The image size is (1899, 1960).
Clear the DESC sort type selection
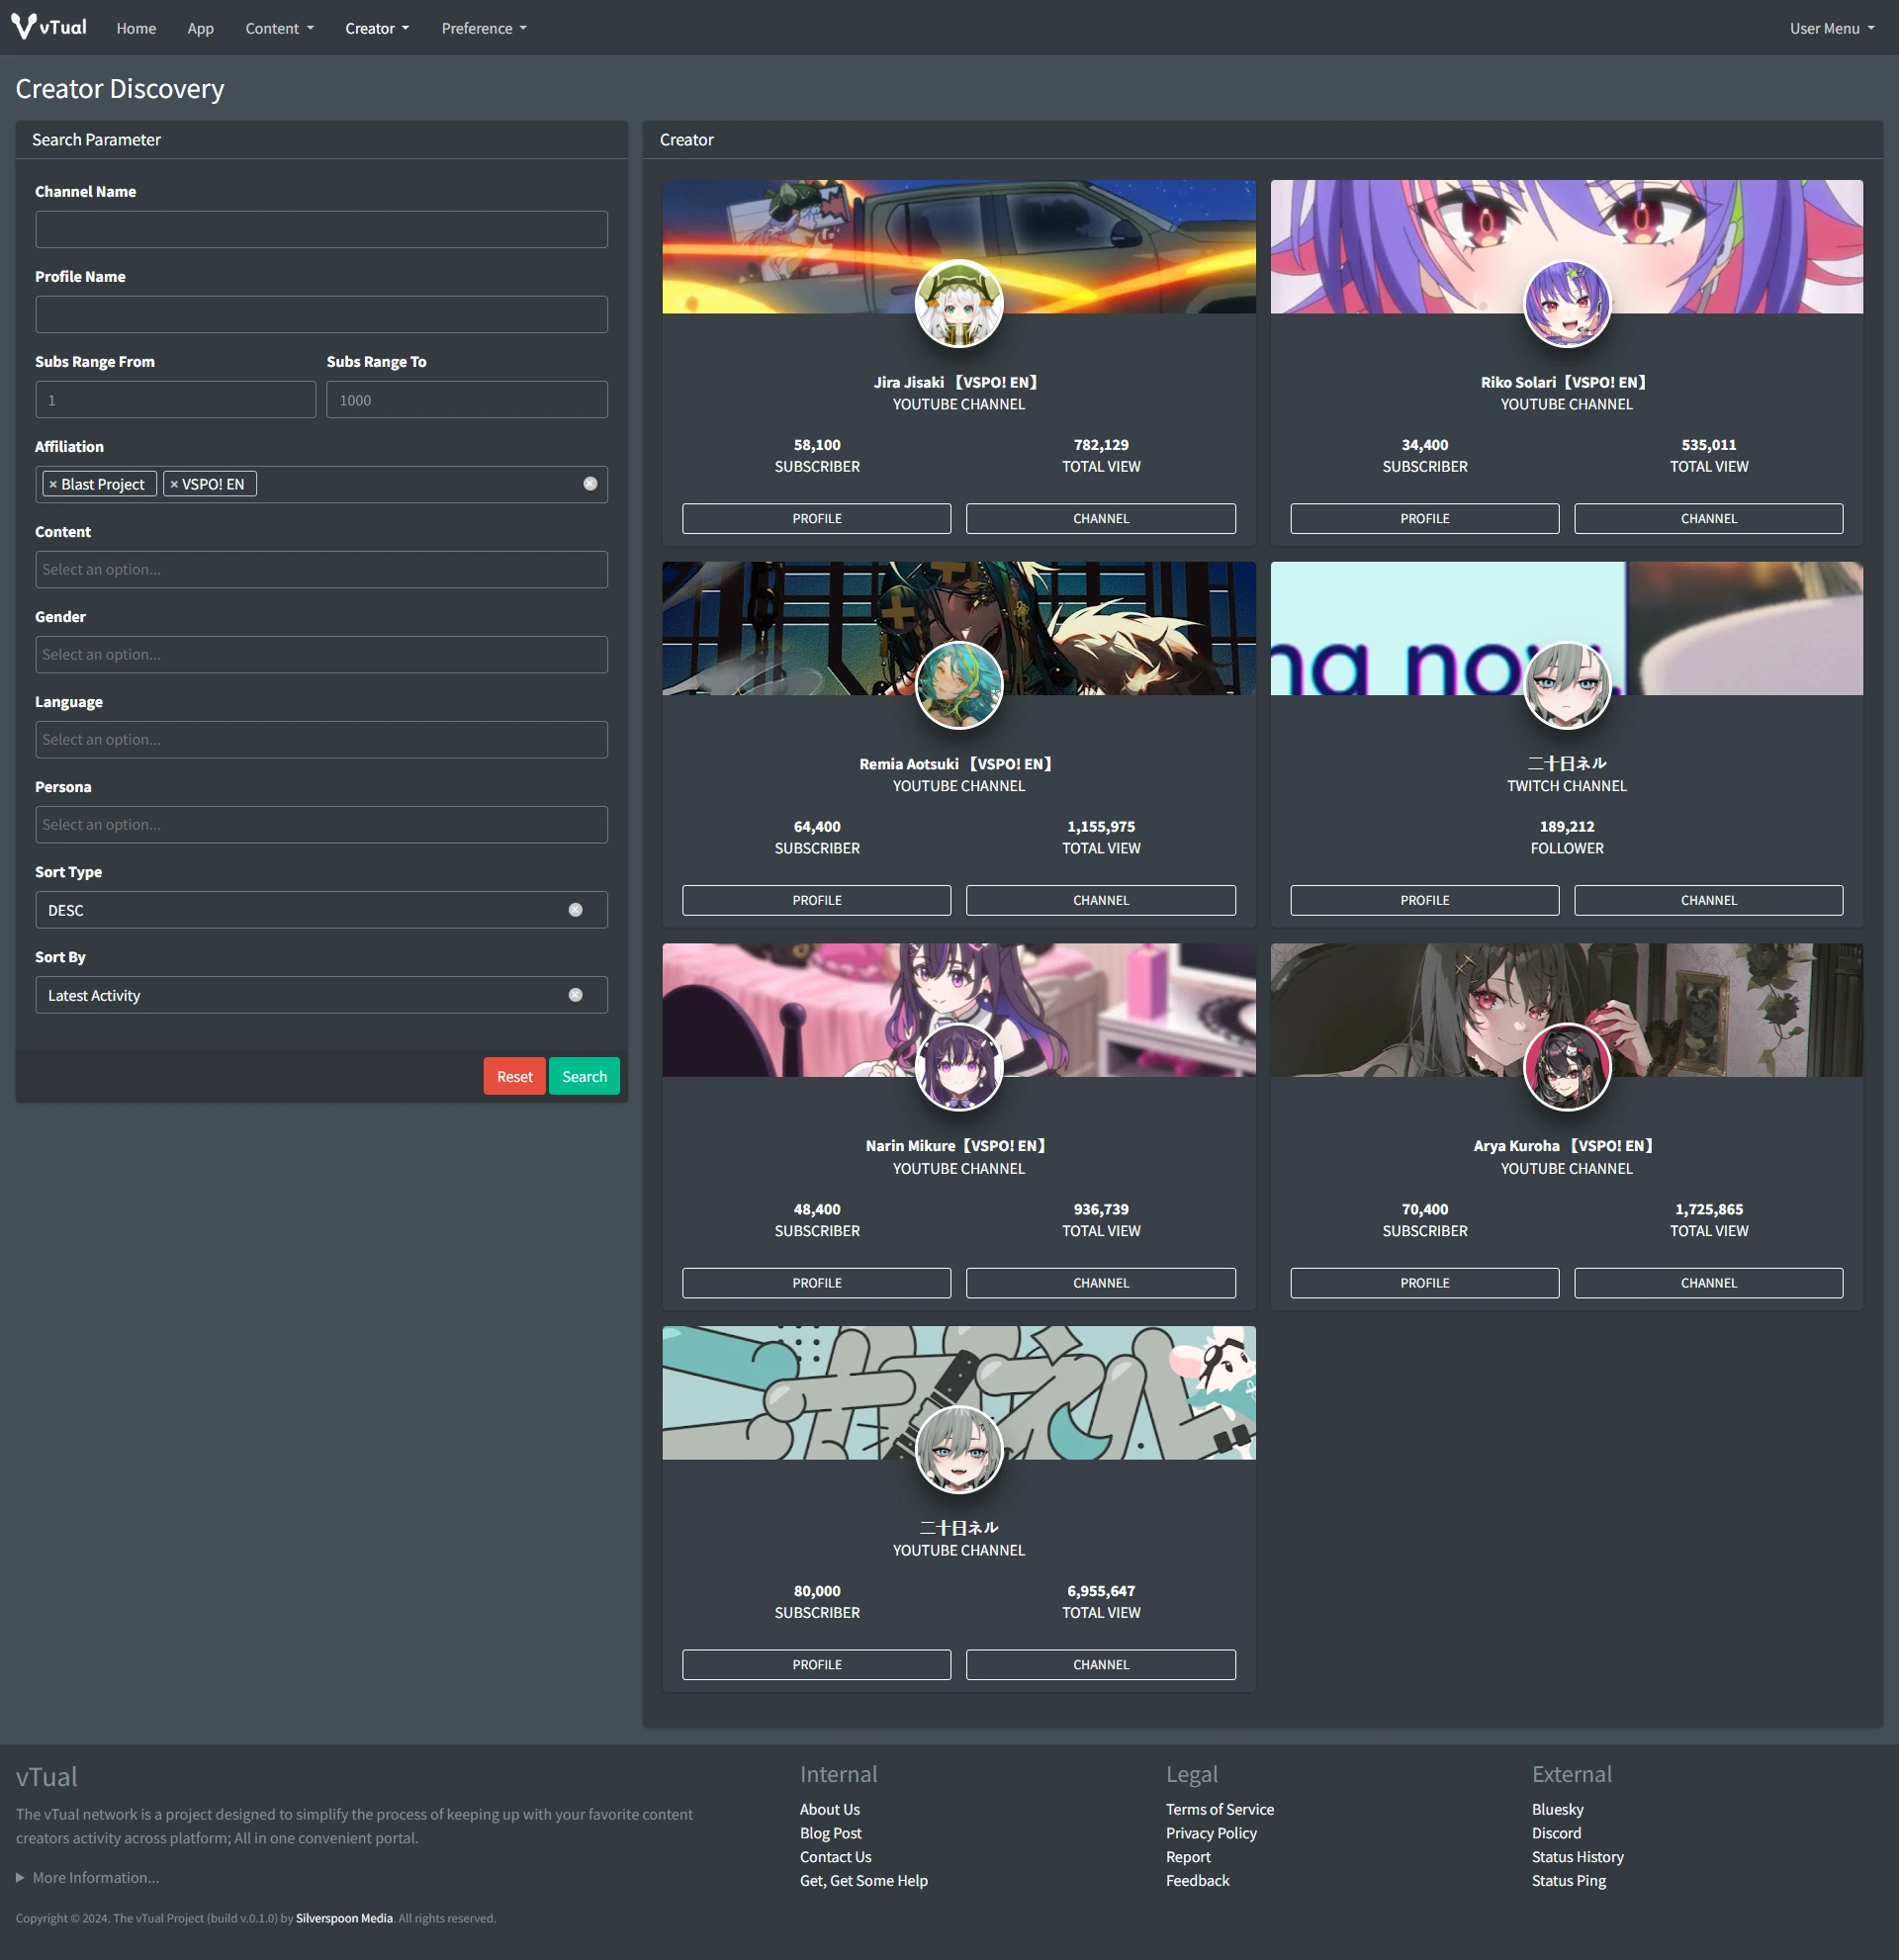(x=575, y=910)
